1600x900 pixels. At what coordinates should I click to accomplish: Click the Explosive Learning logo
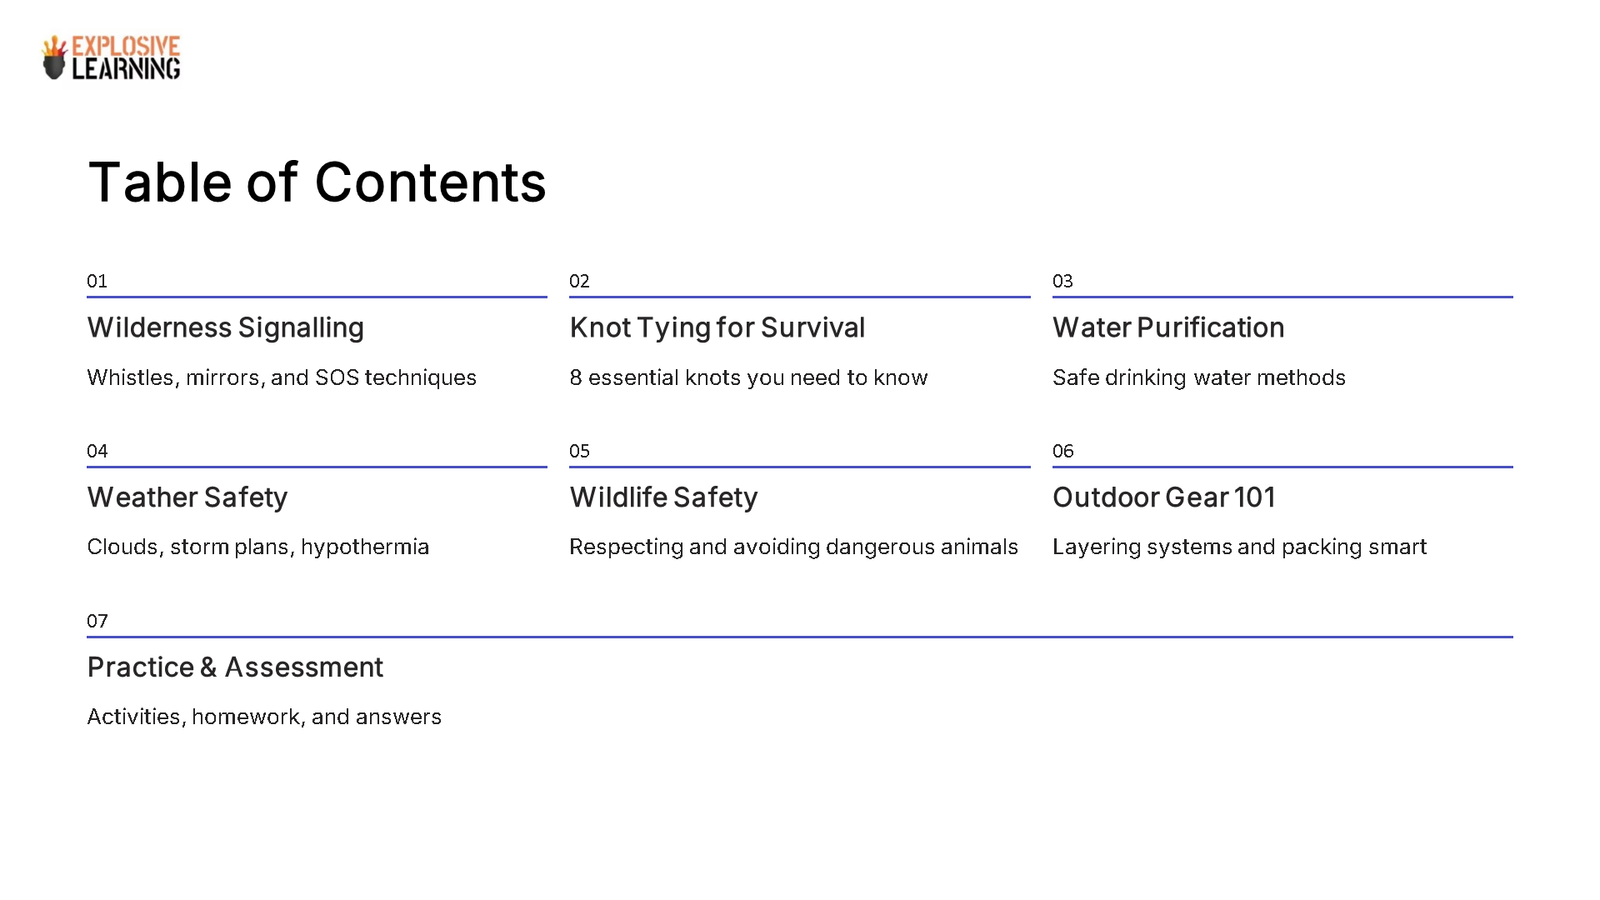tap(111, 58)
